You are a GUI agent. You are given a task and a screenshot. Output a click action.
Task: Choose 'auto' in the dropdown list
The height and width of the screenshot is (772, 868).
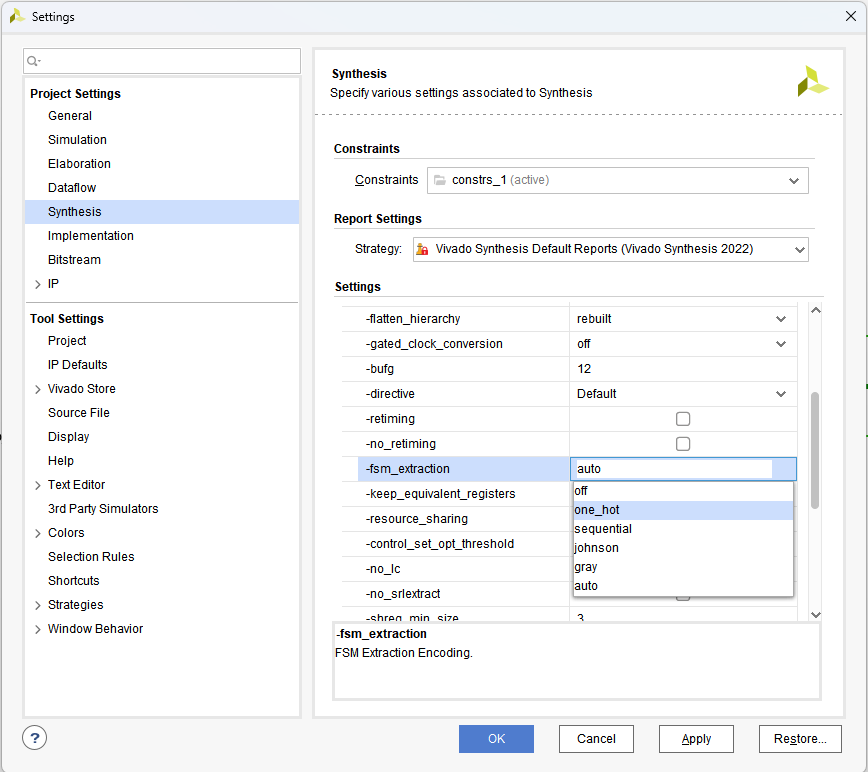coord(683,586)
